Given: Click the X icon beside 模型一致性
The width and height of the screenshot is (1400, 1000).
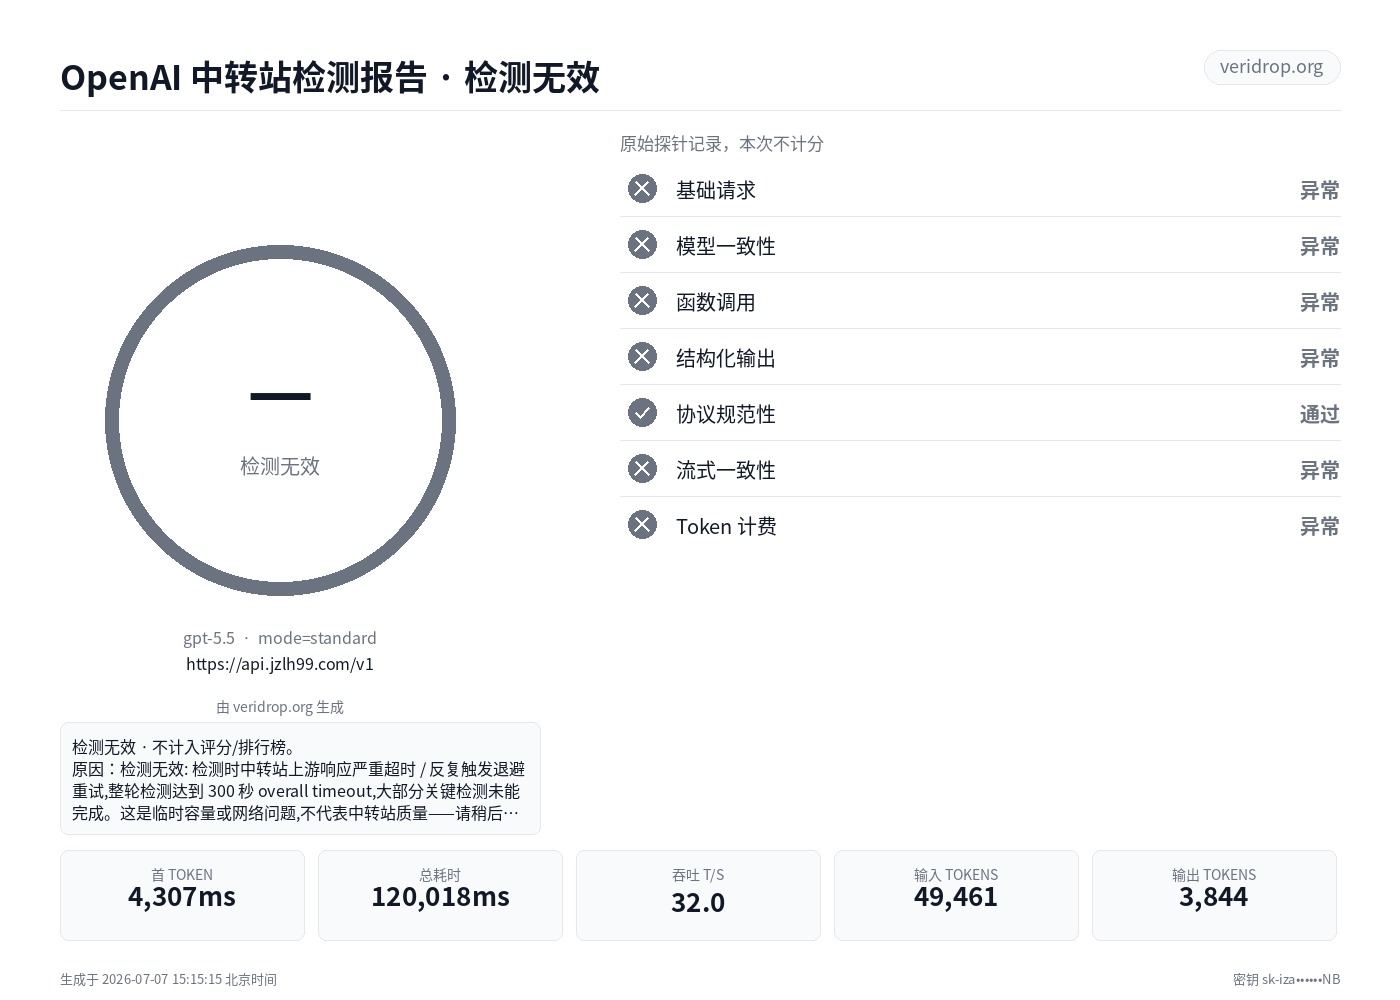Looking at the screenshot, I should (642, 245).
